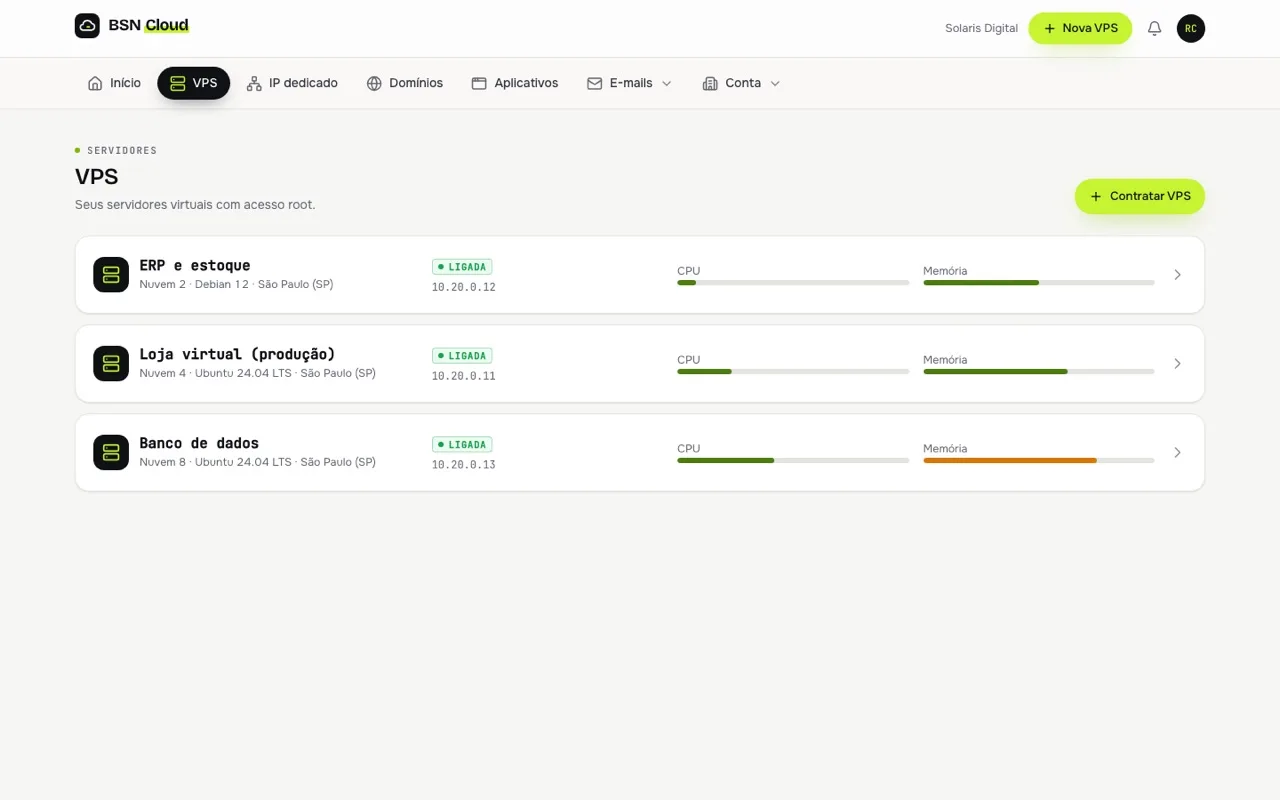Click the LIGADA badge for Banco de dados

click(x=462, y=445)
